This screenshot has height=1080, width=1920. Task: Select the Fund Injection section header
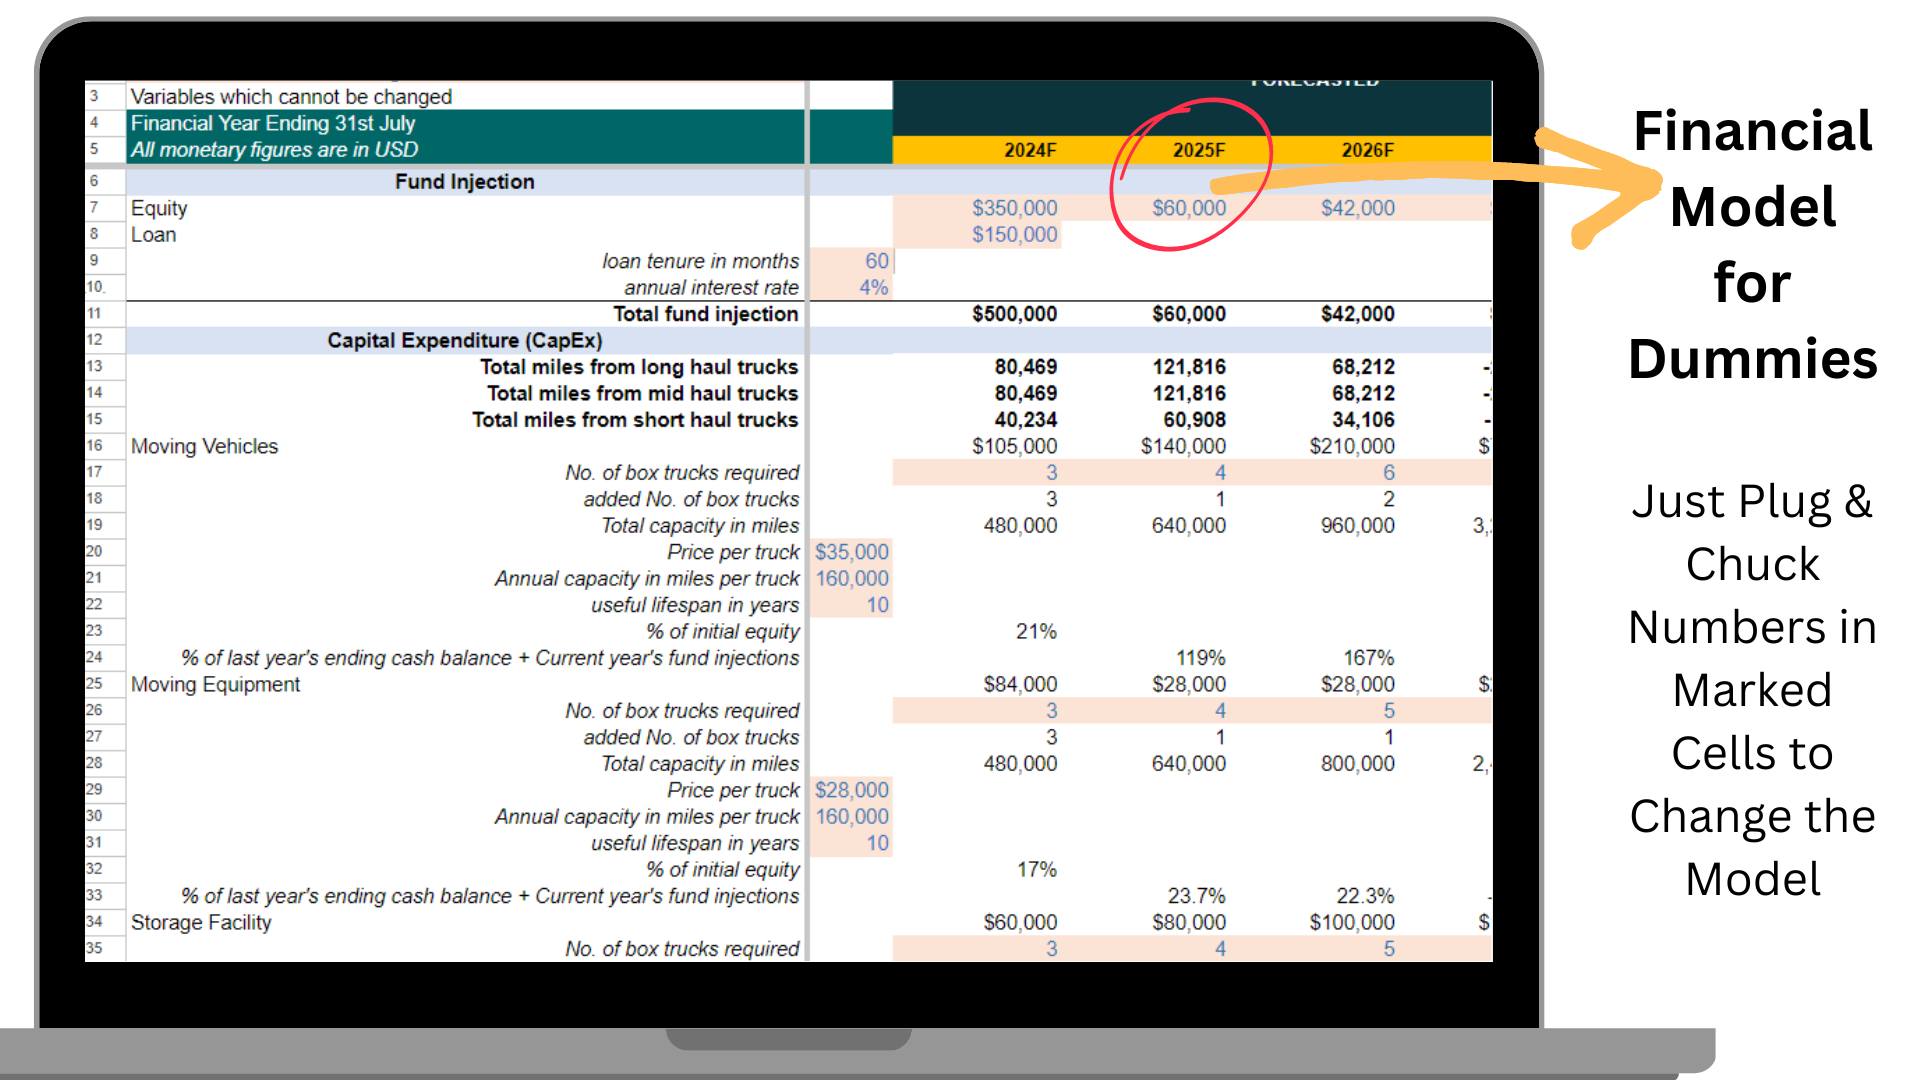[x=462, y=182]
